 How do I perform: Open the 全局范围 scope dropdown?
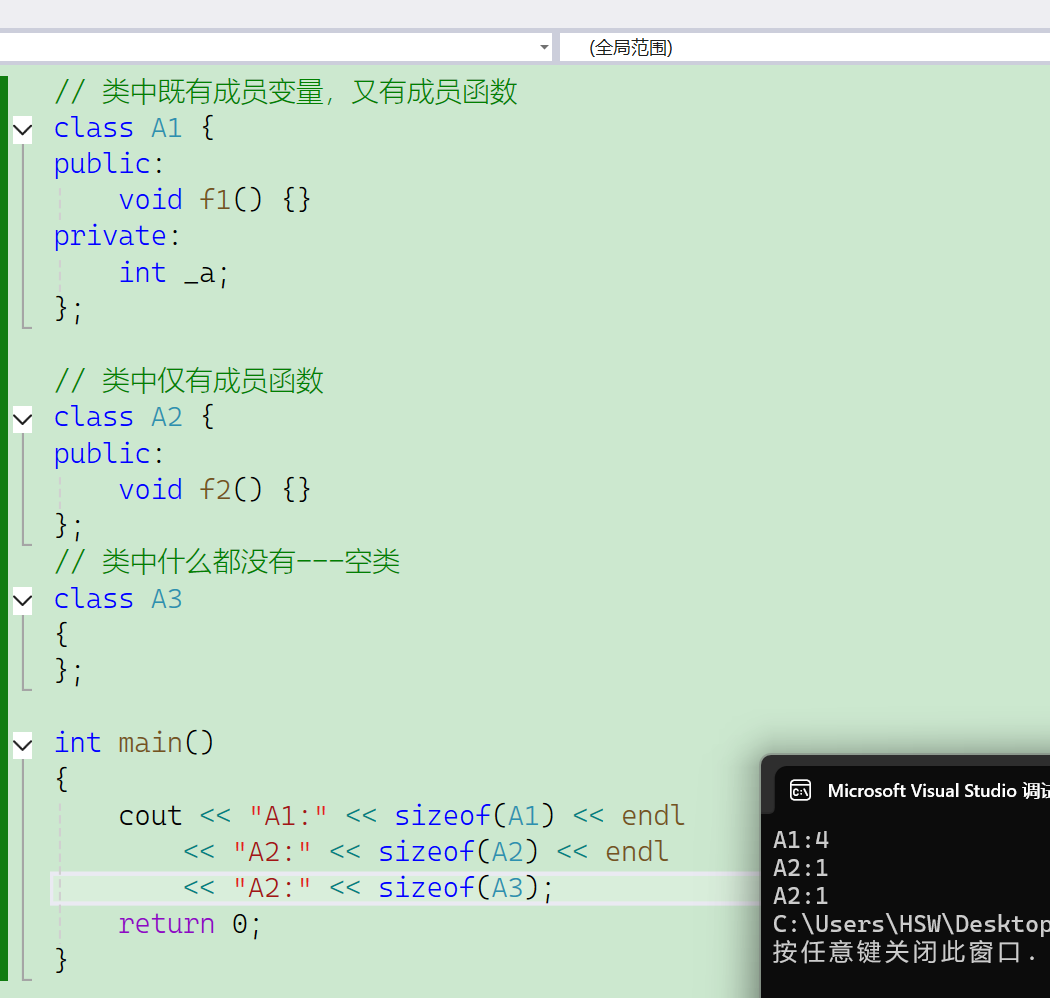(x=805, y=48)
